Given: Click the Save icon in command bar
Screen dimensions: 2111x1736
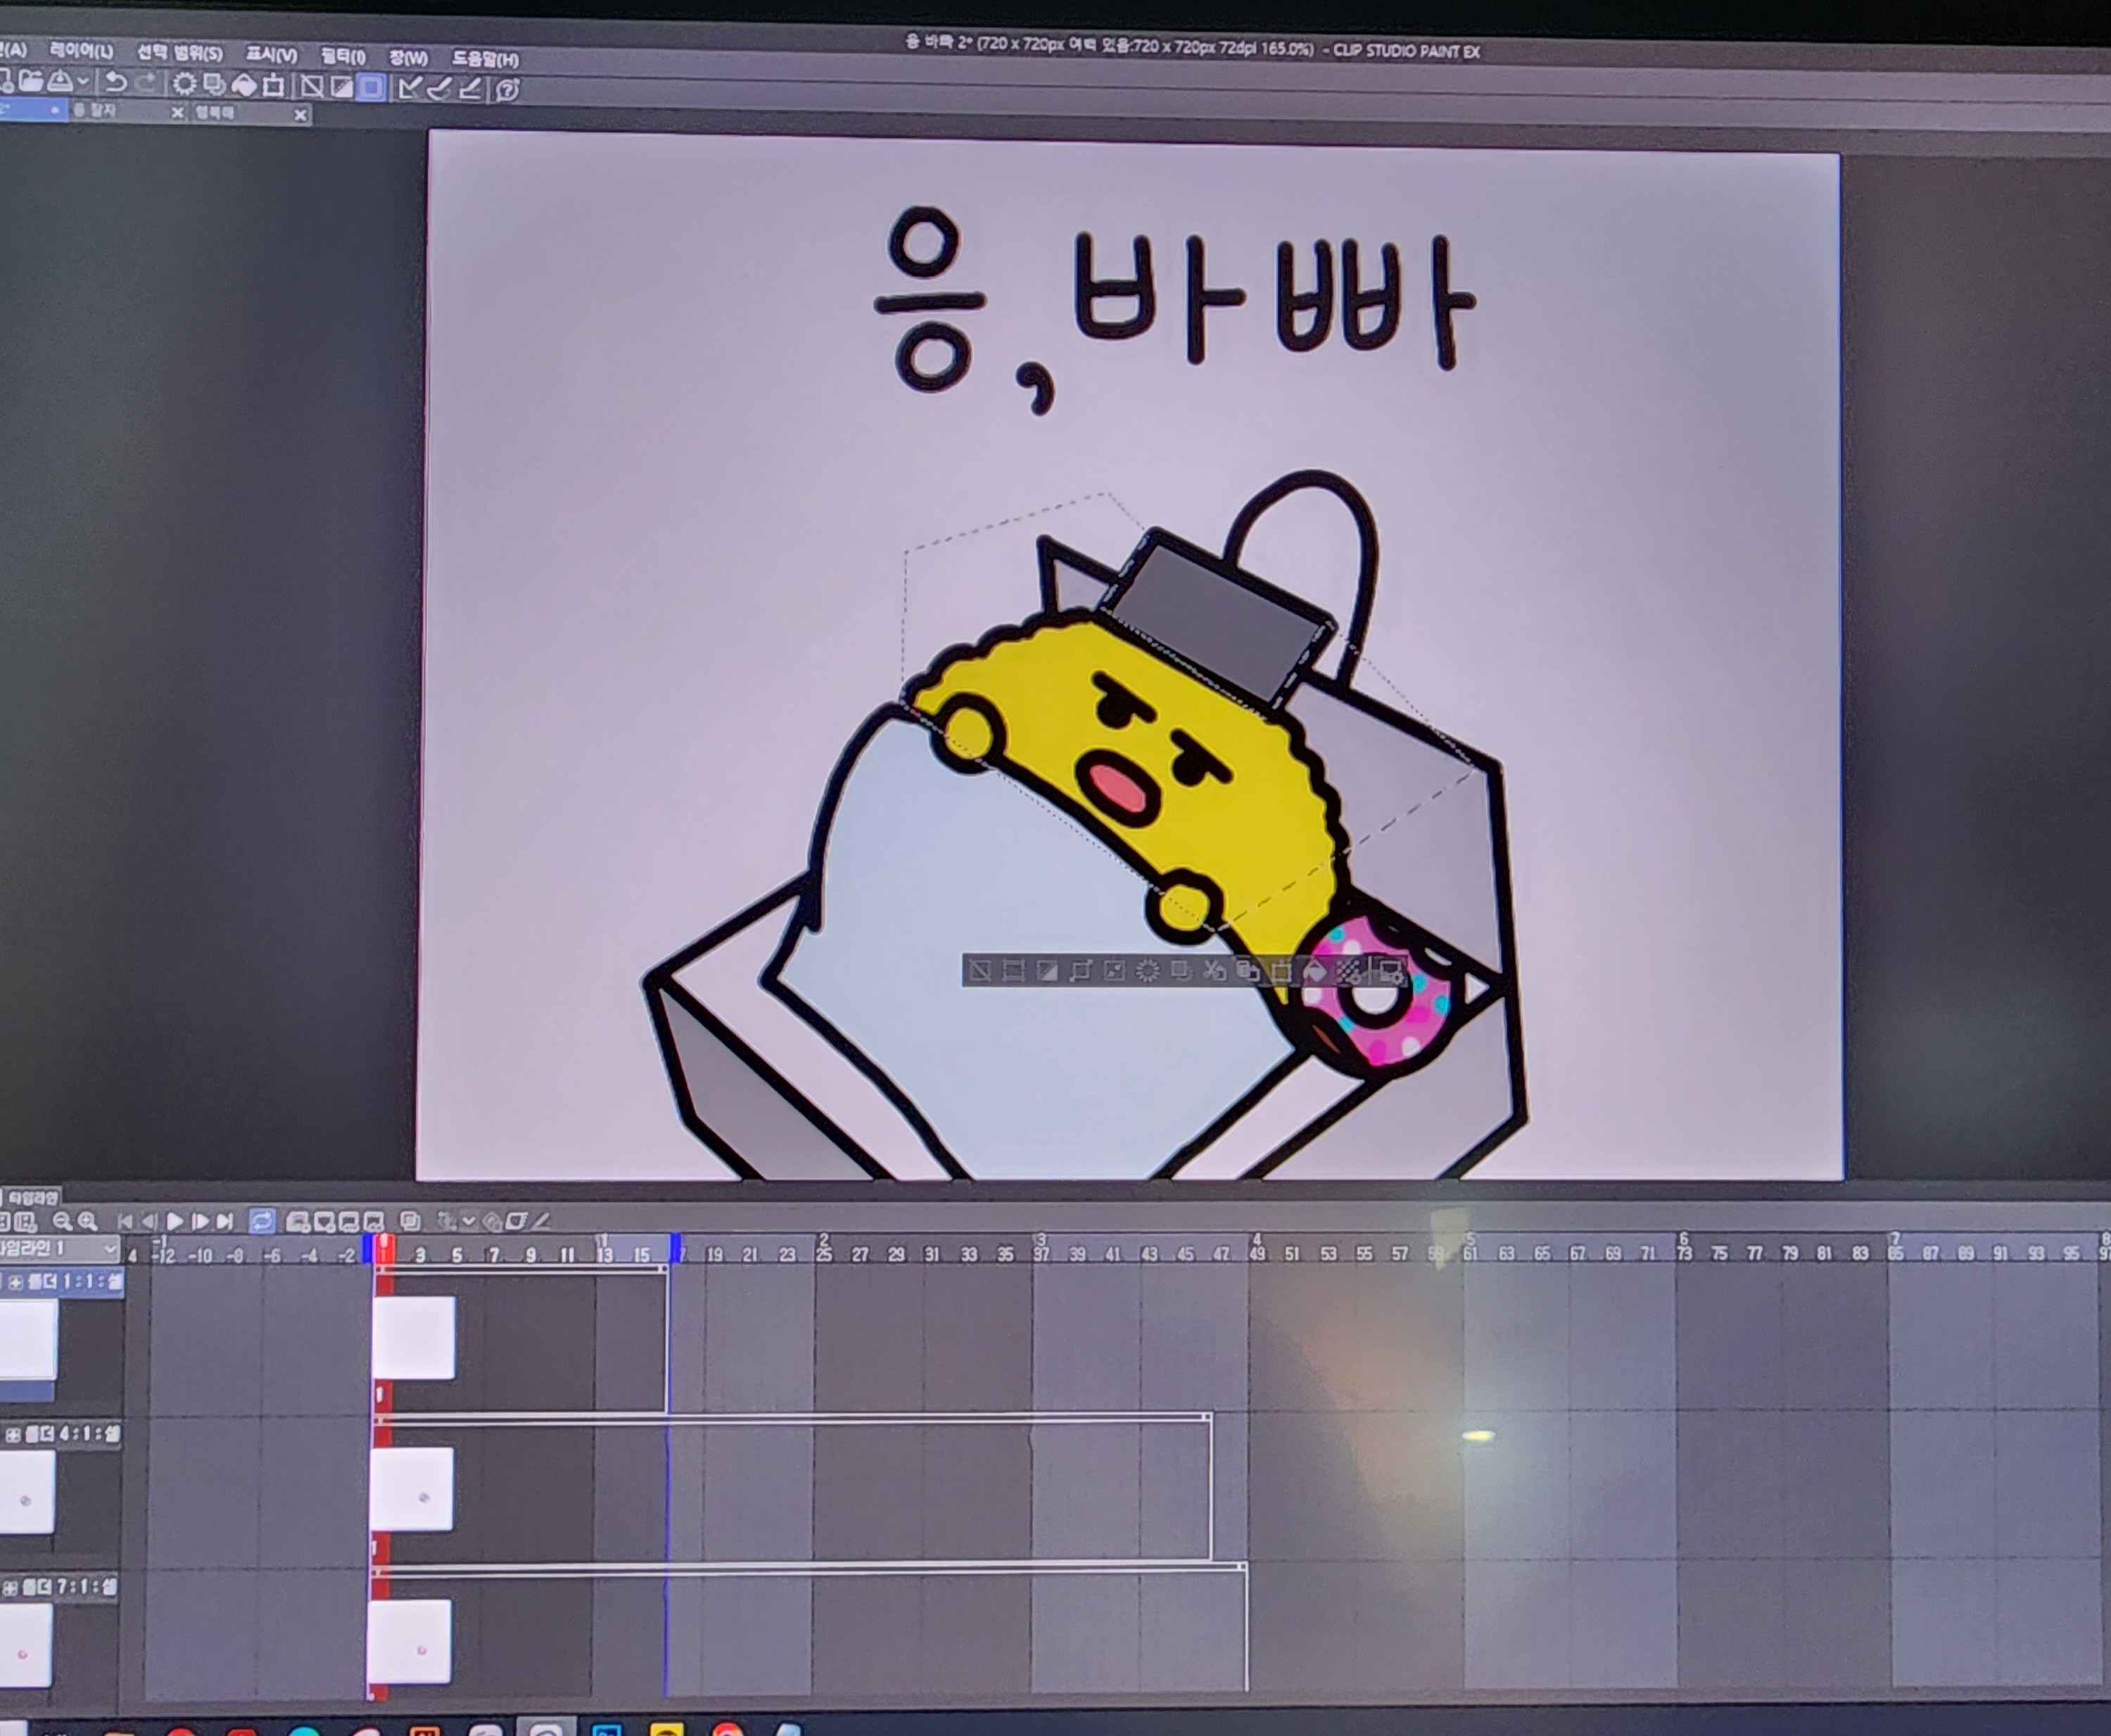Looking at the screenshot, I should click(60, 83).
